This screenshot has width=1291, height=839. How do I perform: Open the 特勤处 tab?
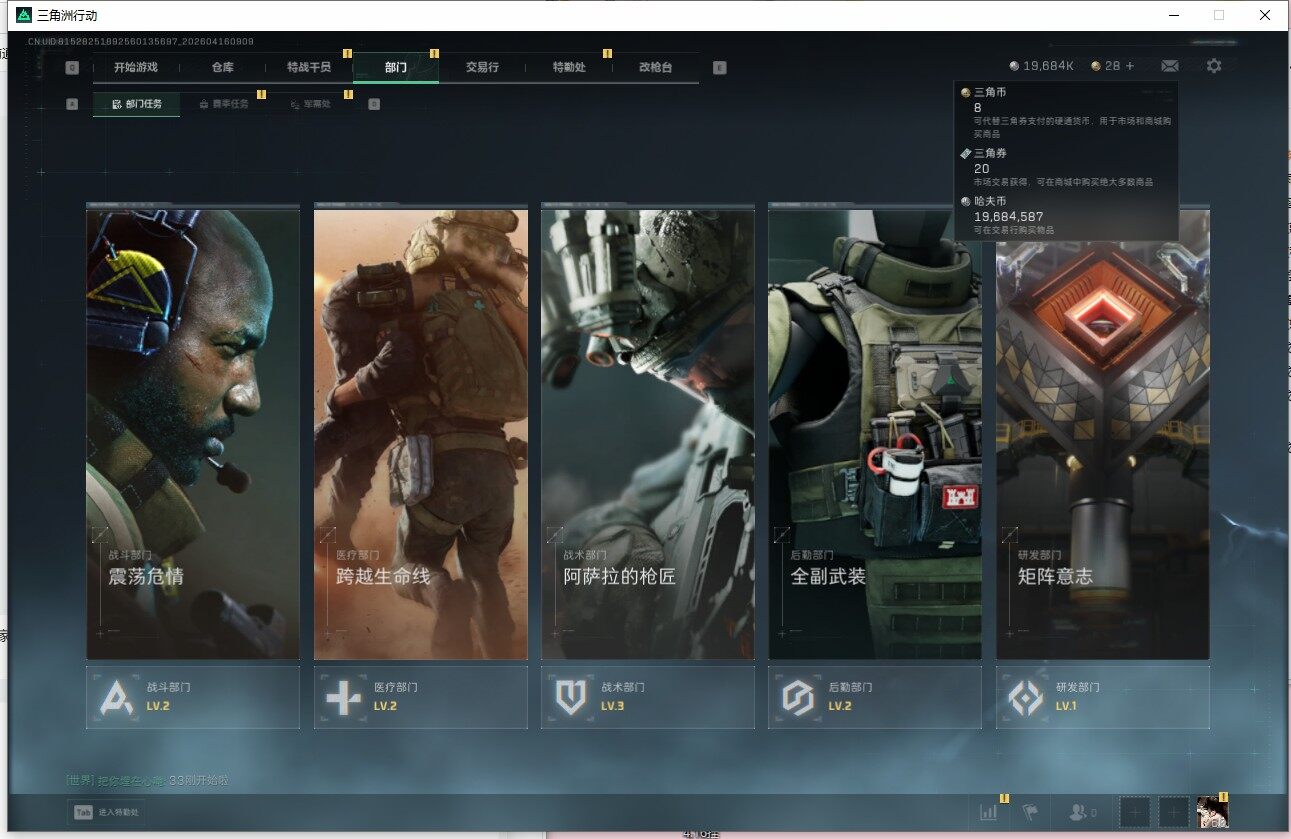(569, 67)
